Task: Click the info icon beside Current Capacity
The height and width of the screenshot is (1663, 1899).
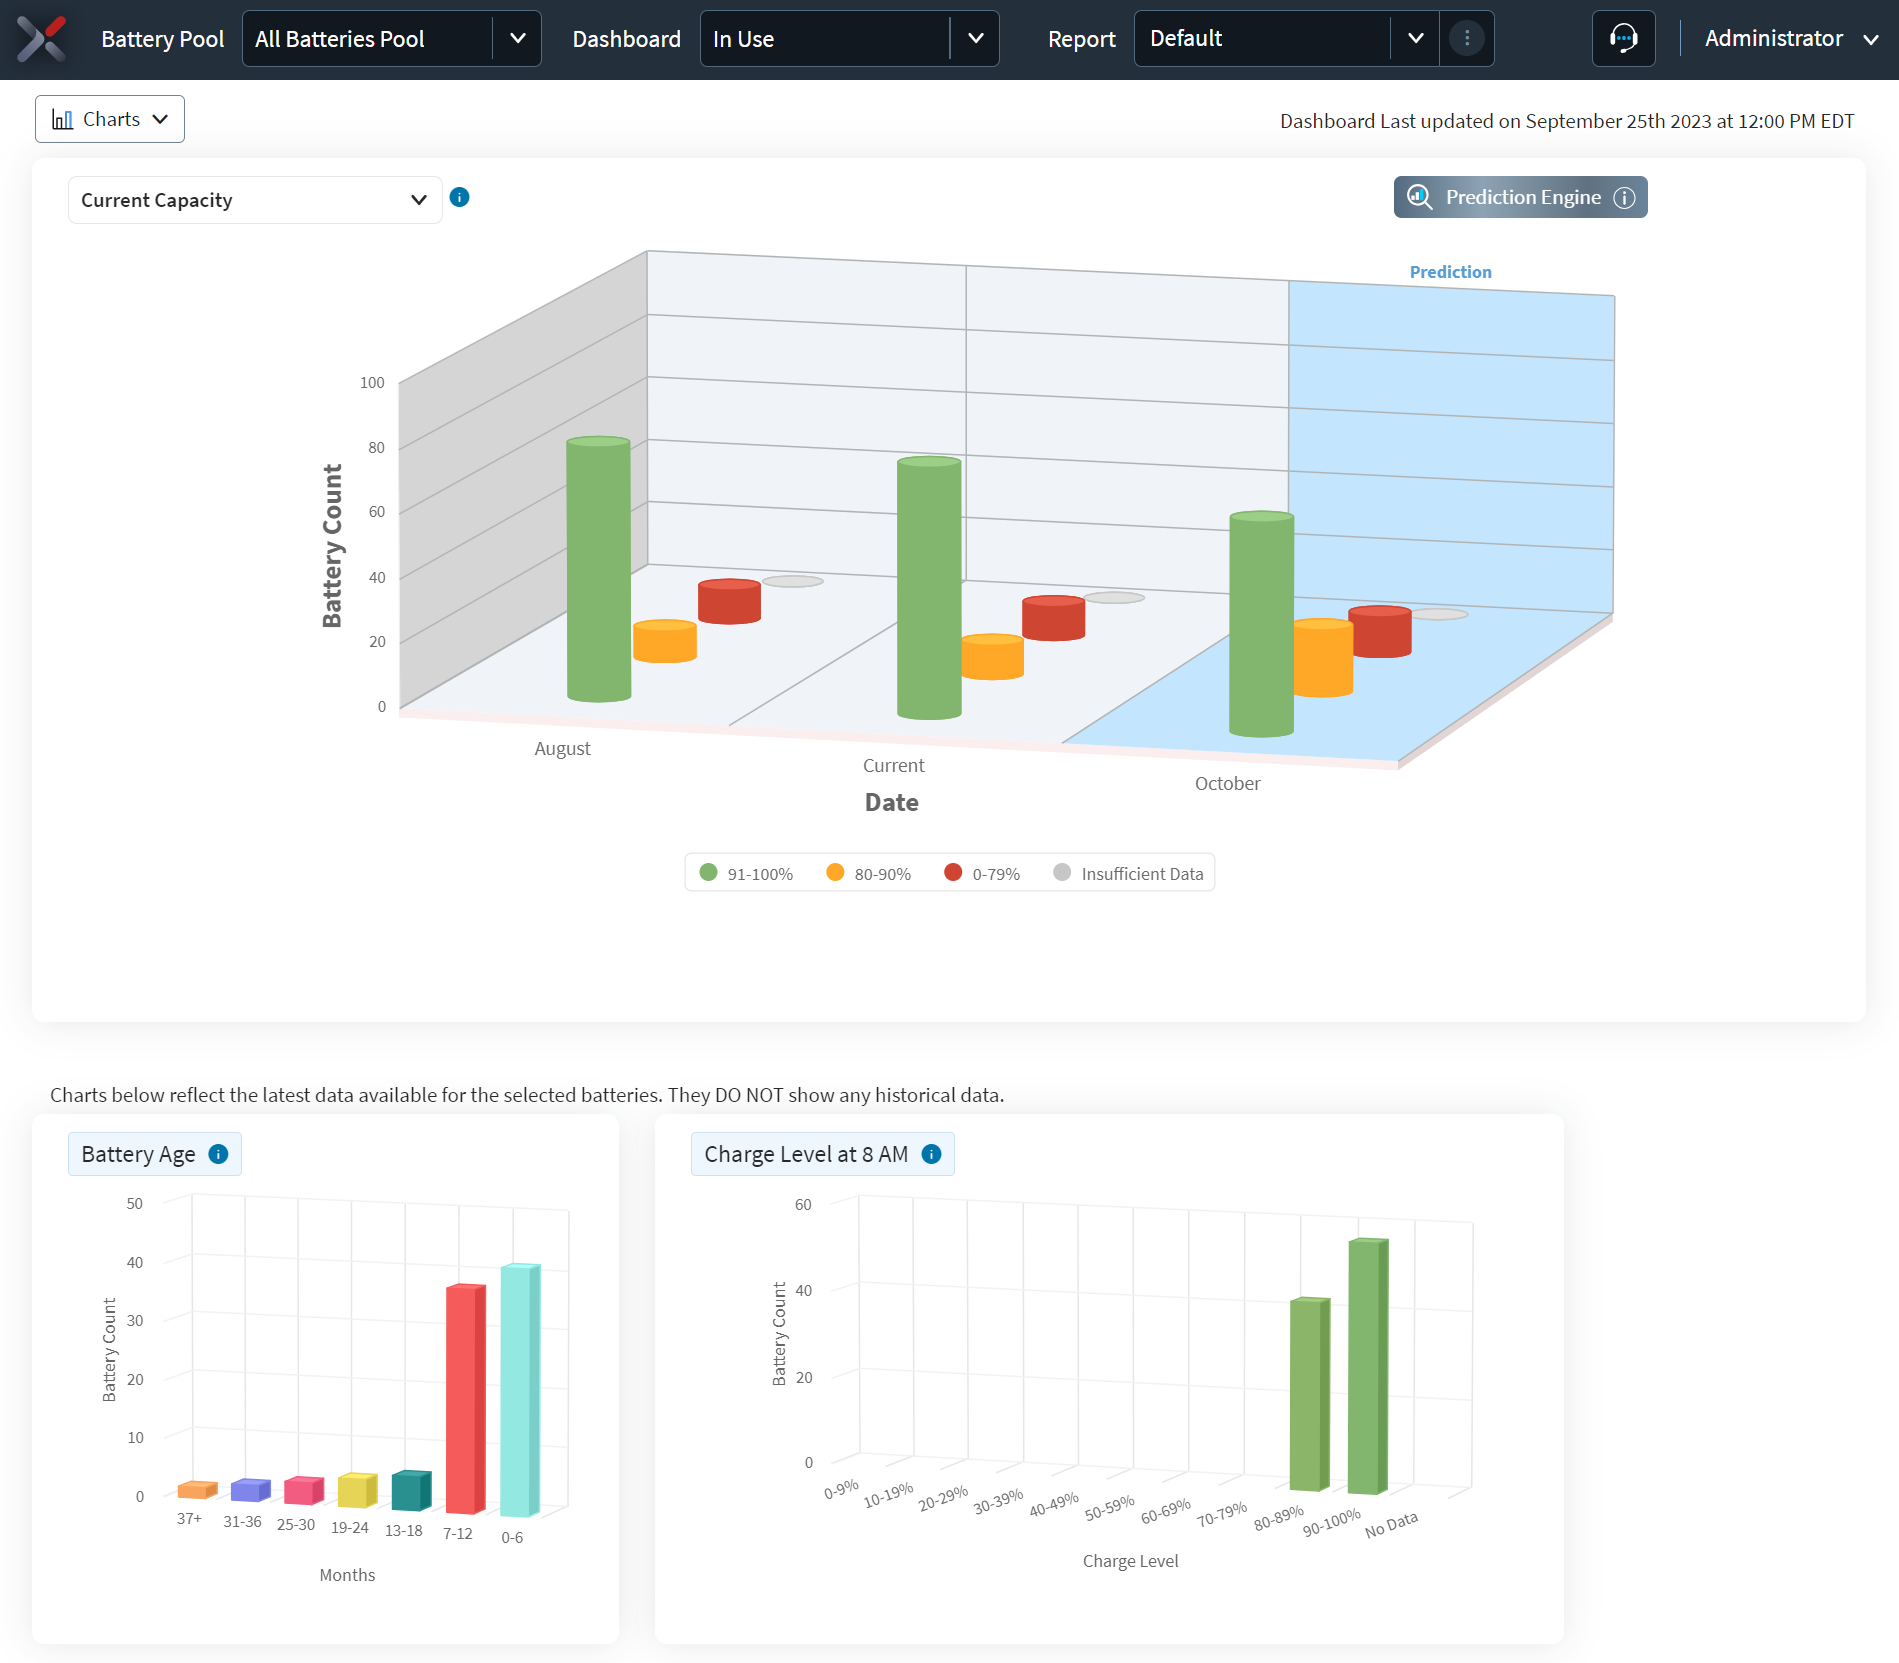Action: (460, 197)
